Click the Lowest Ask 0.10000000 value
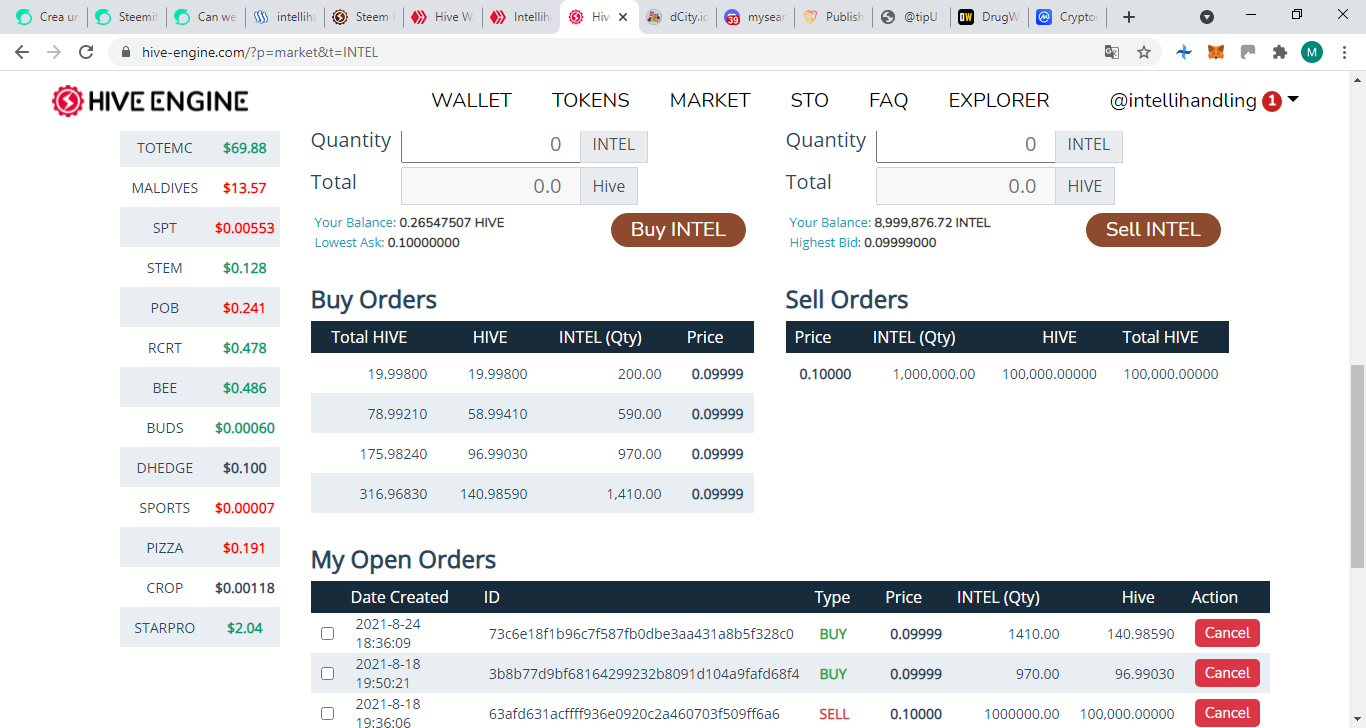This screenshot has height=728, width=1366. pyautogui.click(x=424, y=242)
